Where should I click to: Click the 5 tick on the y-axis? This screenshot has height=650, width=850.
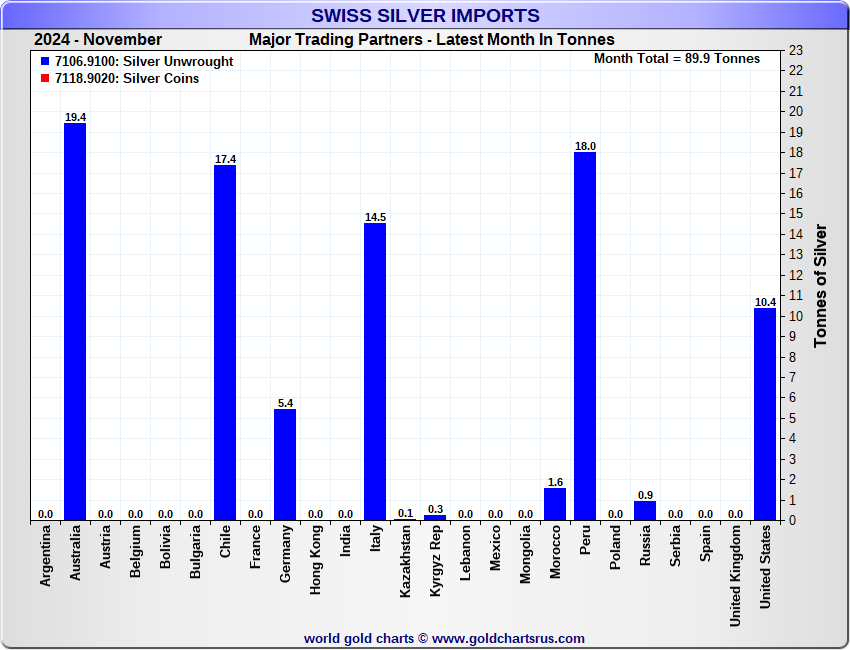point(793,419)
